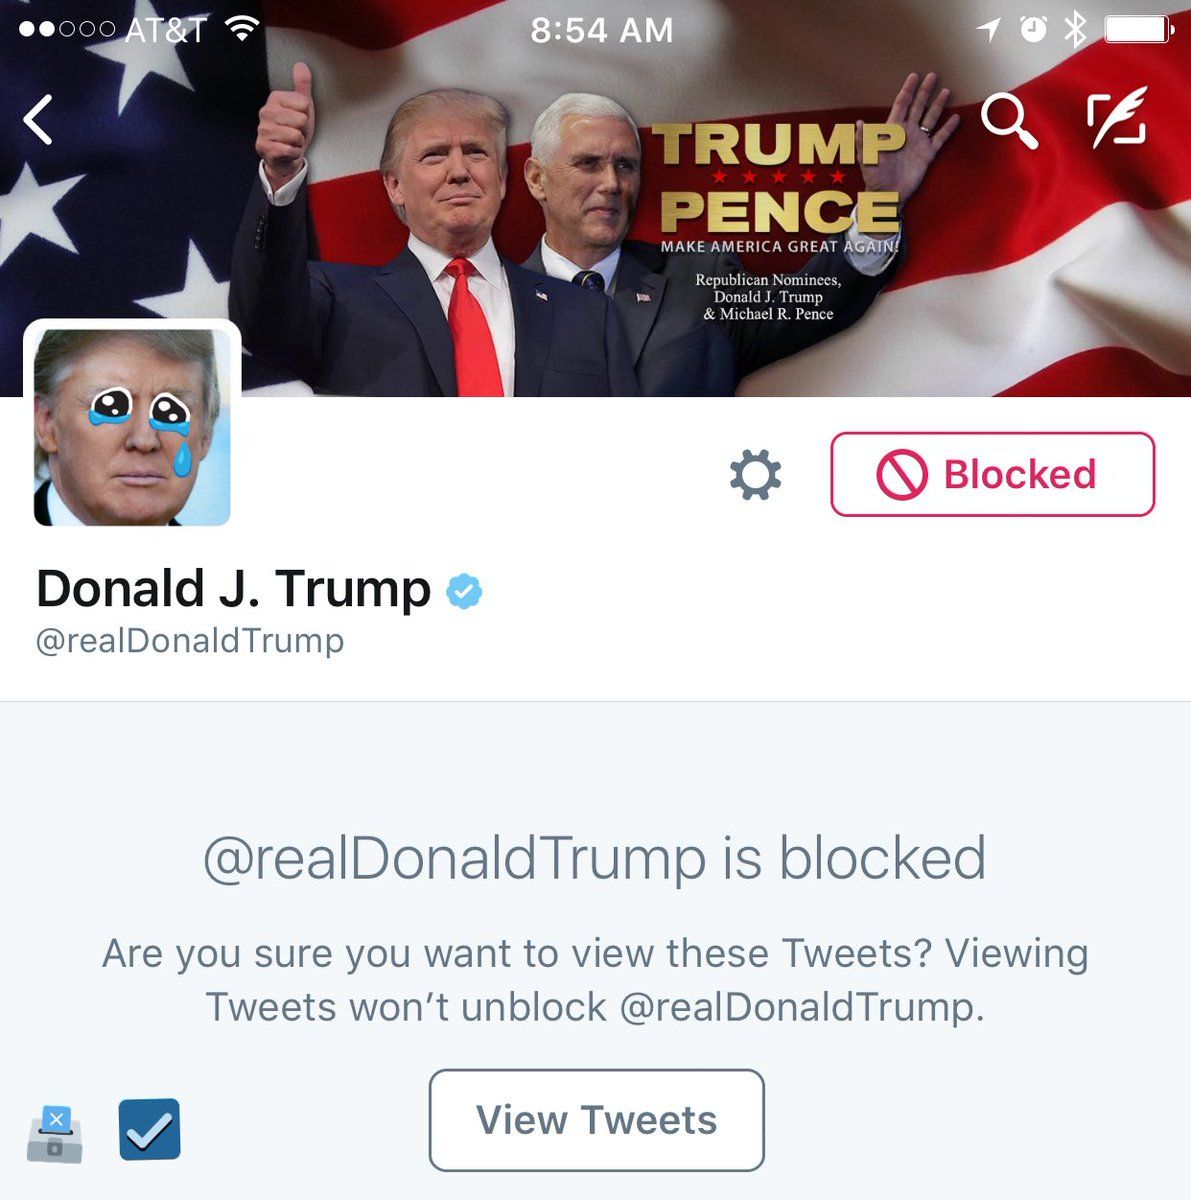Open Twitter search magnifier icon
This screenshot has height=1200, width=1191.
tap(1008, 120)
